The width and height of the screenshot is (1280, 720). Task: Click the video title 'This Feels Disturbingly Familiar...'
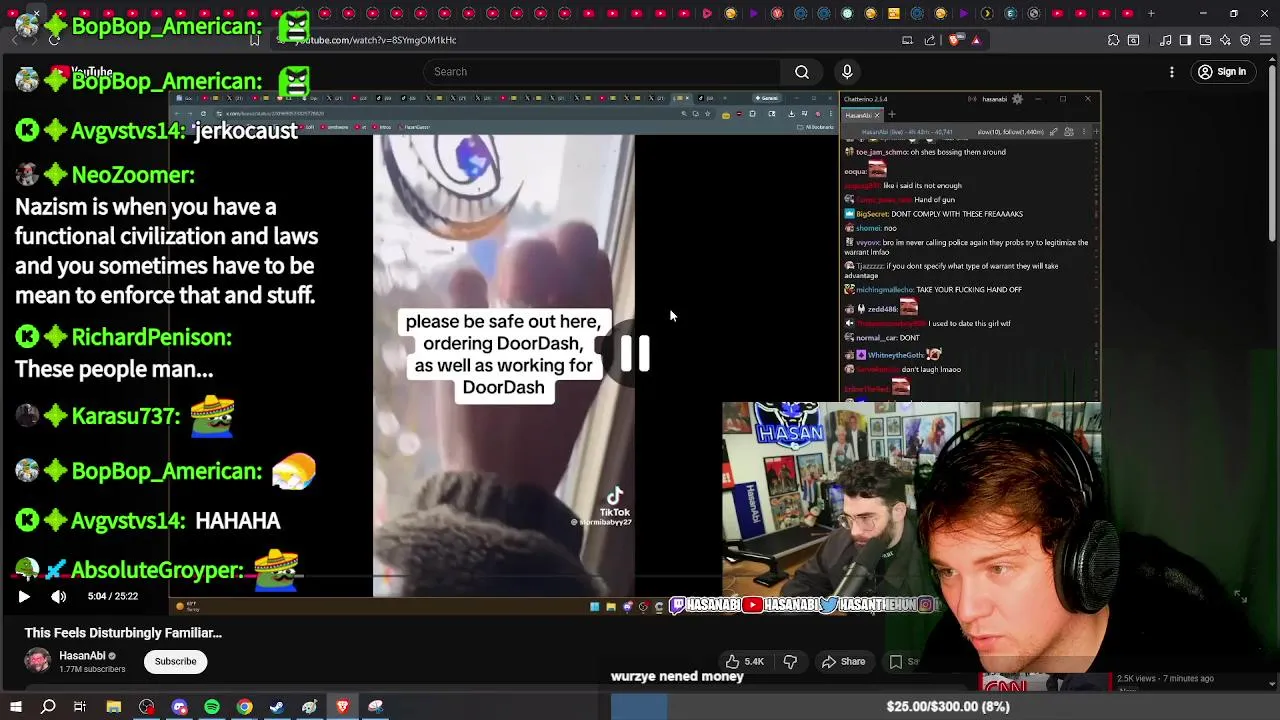pos(123,633)
